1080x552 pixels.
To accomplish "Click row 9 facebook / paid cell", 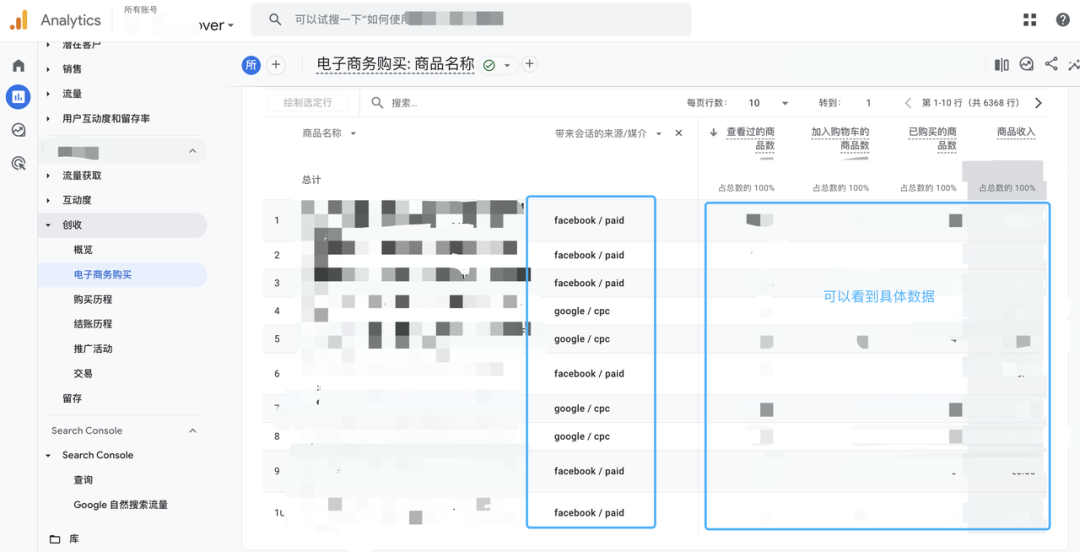I will 589,471.
